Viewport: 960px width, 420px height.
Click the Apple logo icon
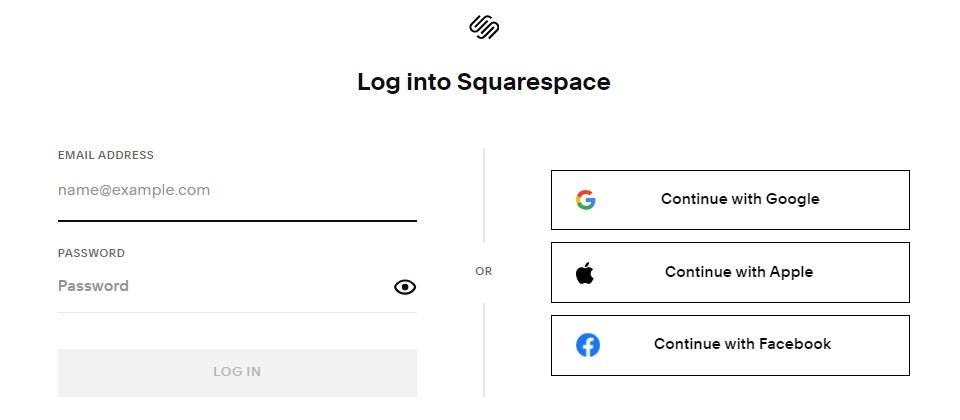585,272
